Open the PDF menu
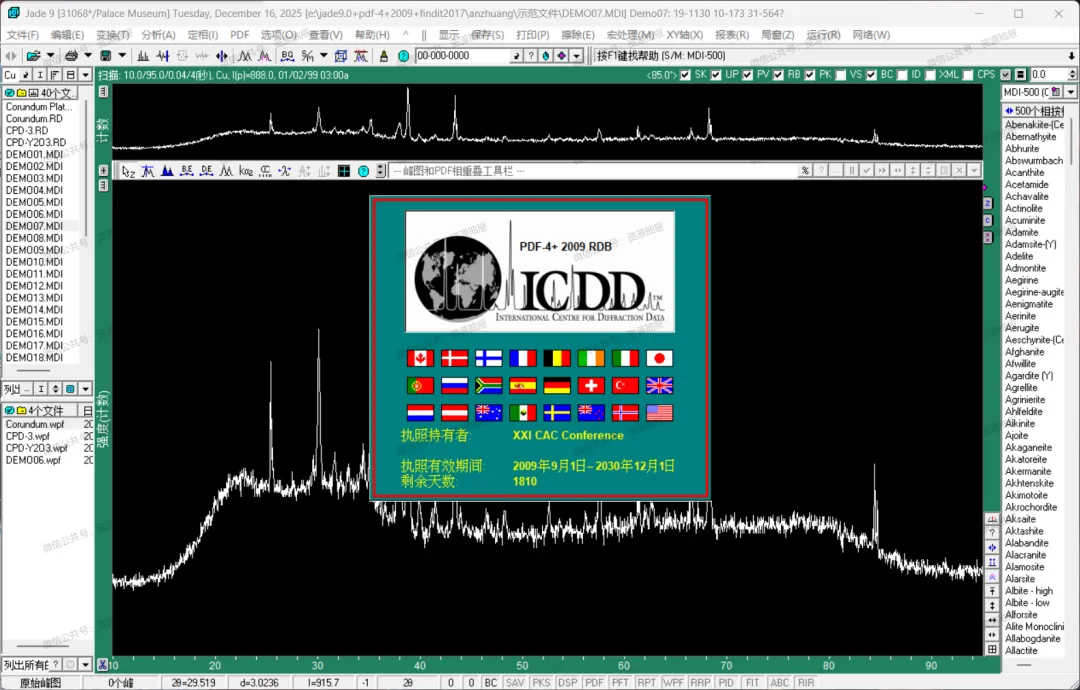This screenshot has width=1080, height=690. 240,34
